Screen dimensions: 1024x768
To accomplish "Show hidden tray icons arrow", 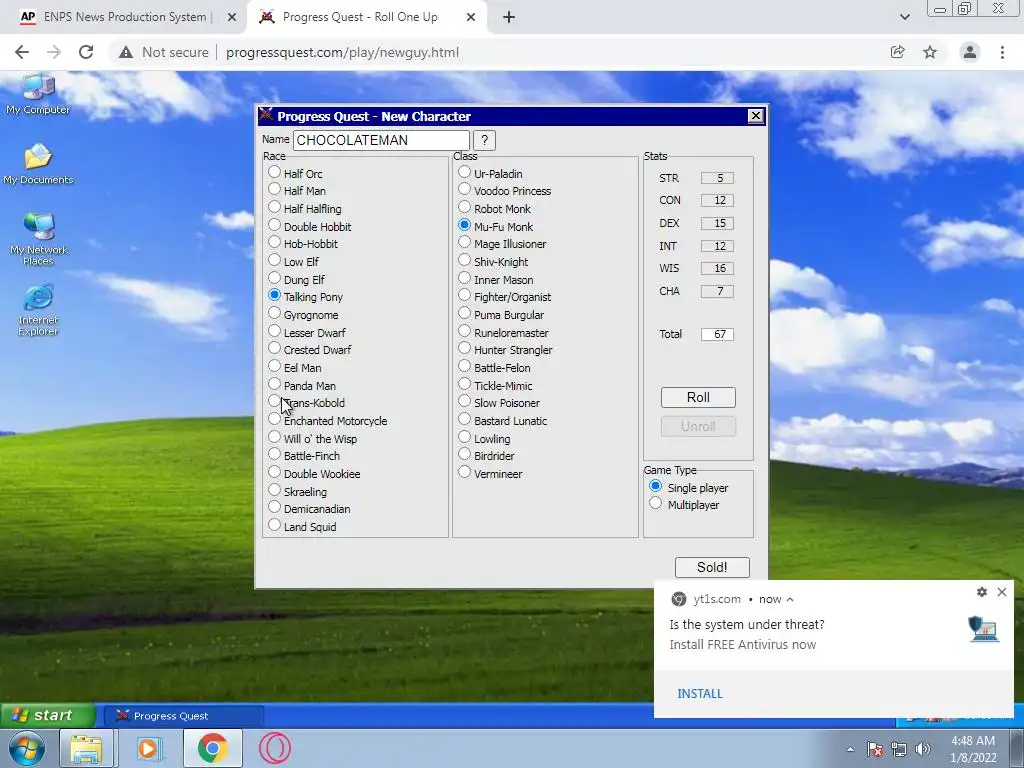I will [x=850, y=749].
